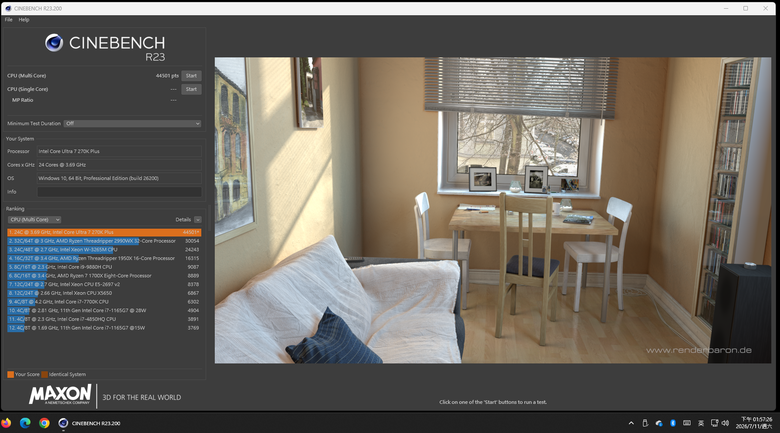
Task: Open the volume speaker tray icon
Action: 725,423
